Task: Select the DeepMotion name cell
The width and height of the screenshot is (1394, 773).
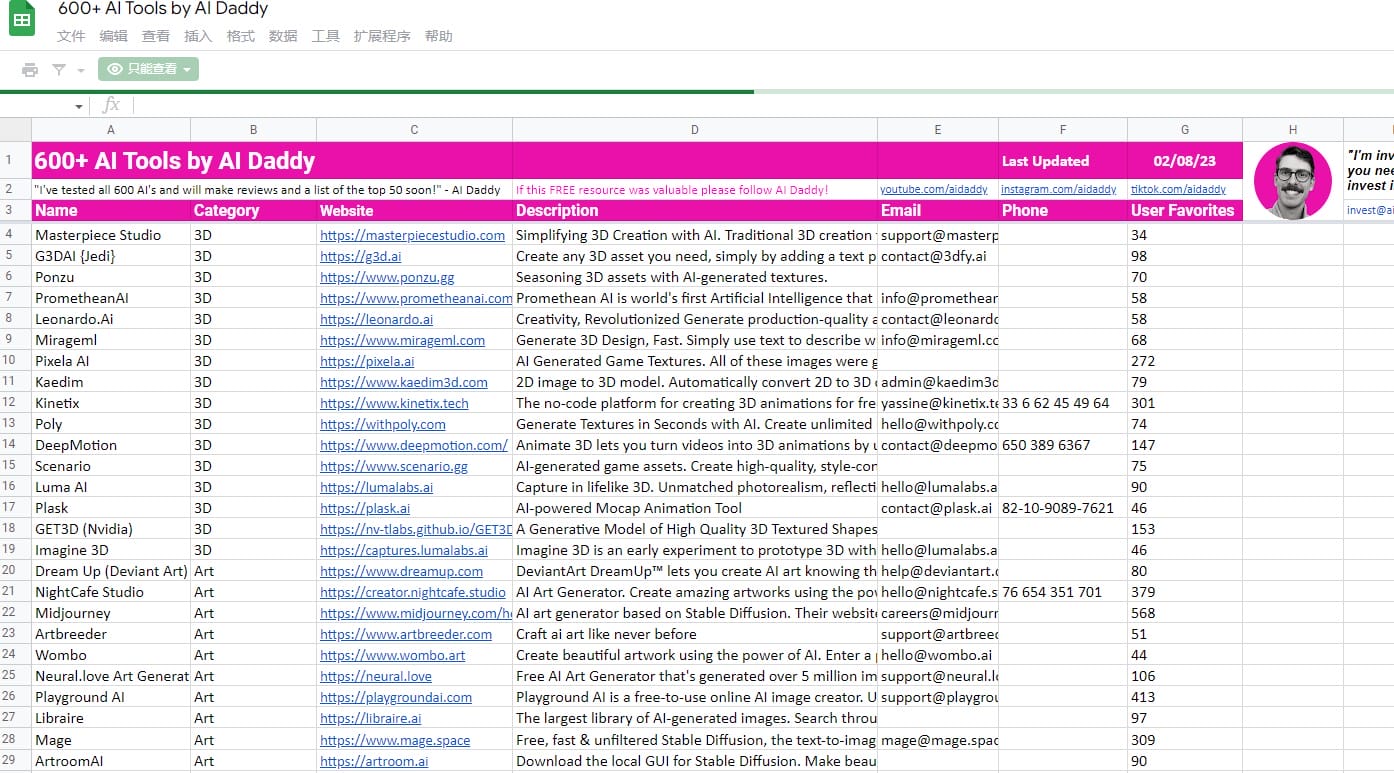Action: click(111, 445)
